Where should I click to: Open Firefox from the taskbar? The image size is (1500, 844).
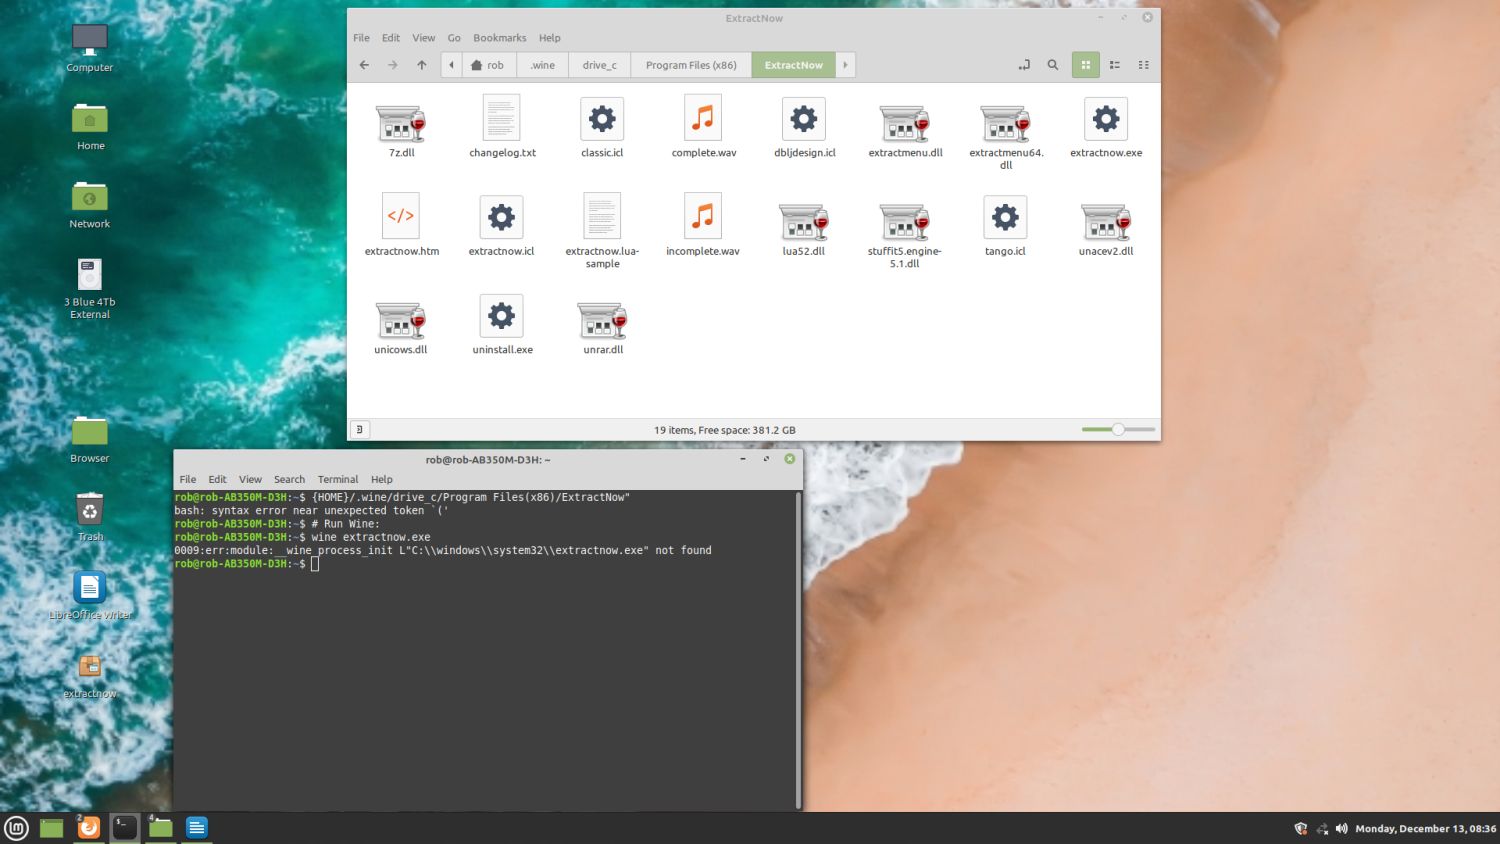point(89,828)
